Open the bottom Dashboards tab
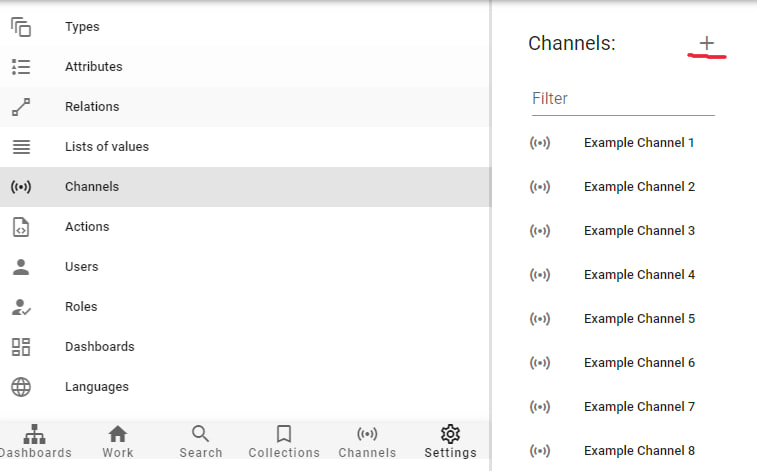The image size is (757, 471). [x=35, y=441]
